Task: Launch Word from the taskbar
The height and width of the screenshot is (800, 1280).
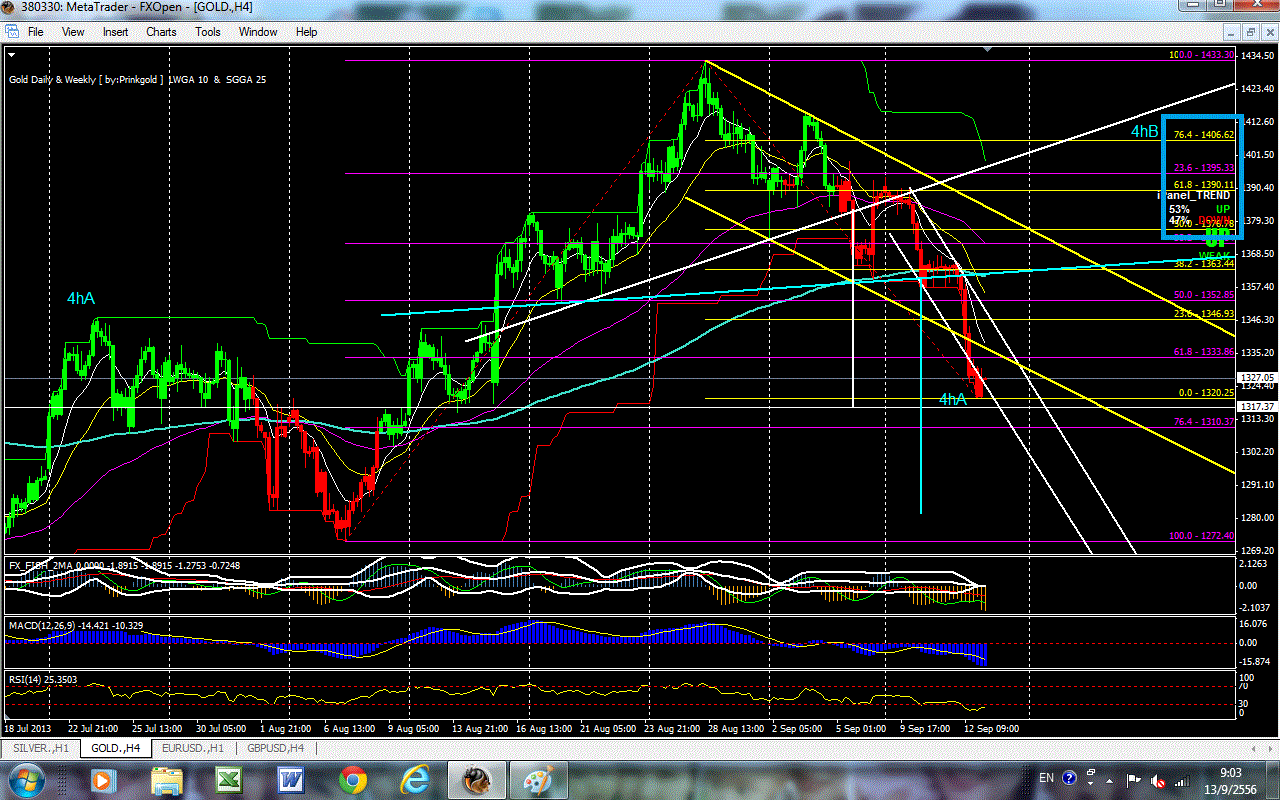Action: pyautogui.click(x=290, y=779)
